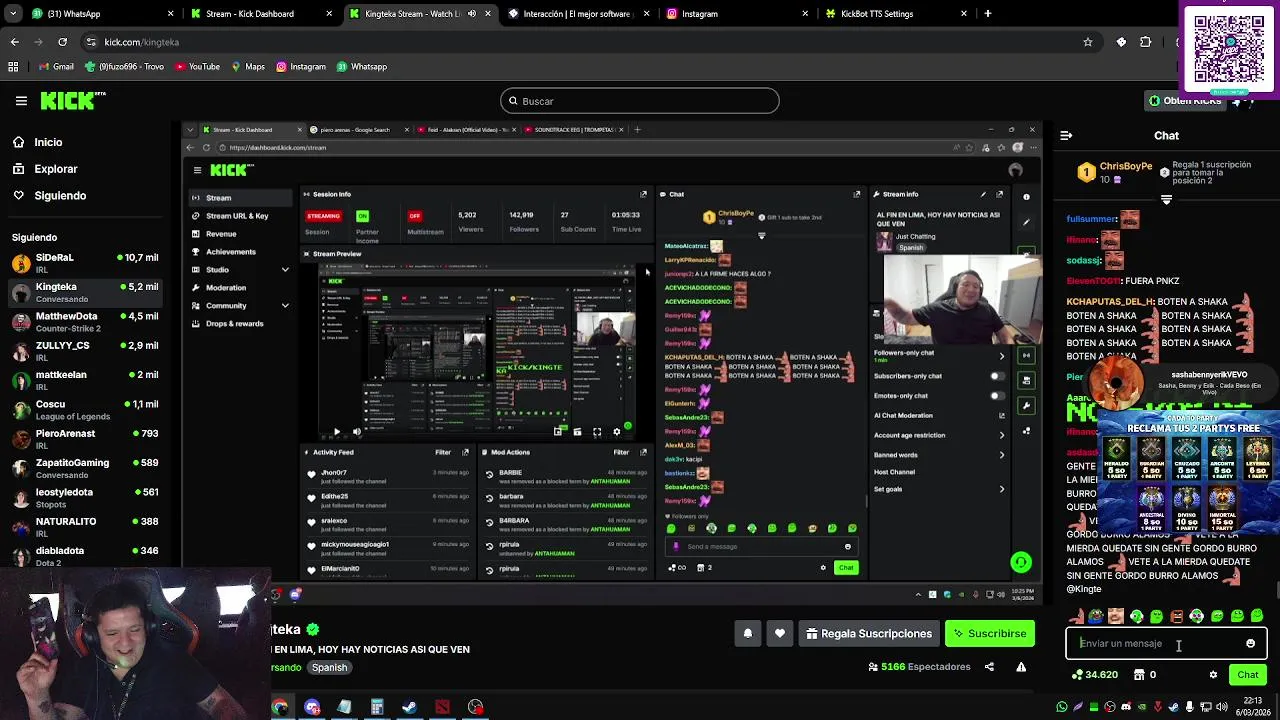
Task: View channel points balance 34.620
Action: pos(1094,675)
